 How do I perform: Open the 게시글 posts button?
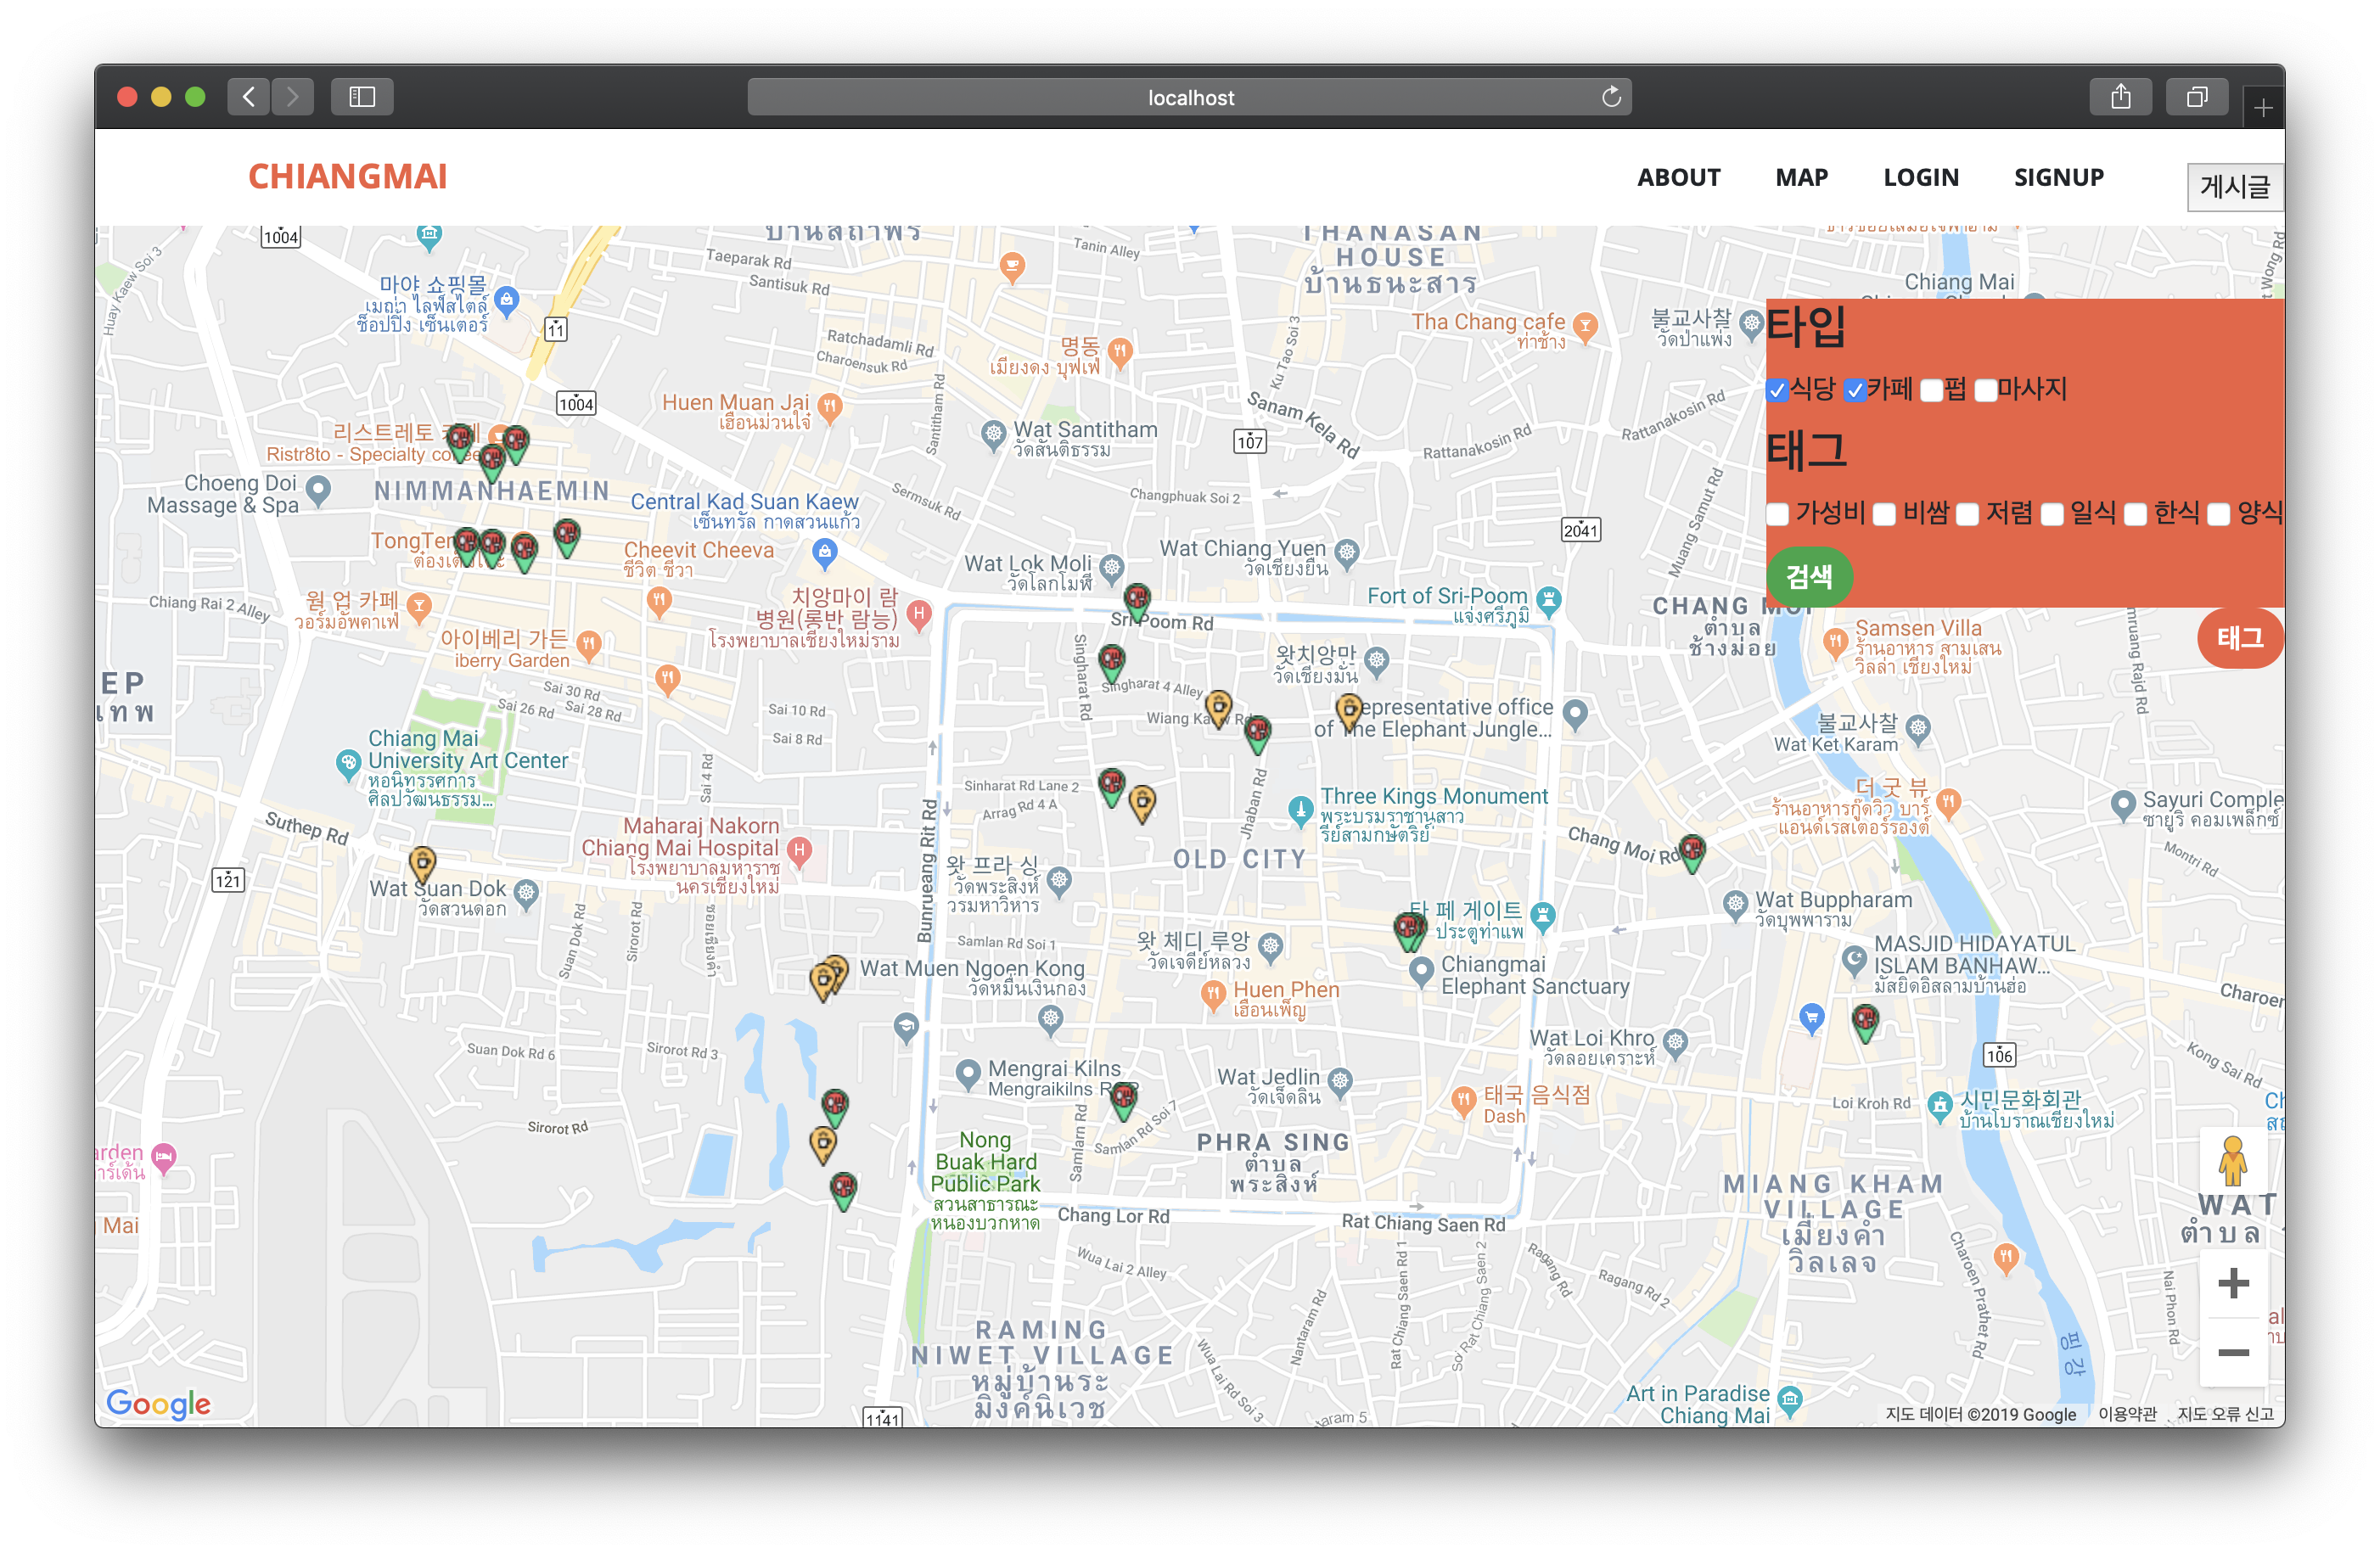[2234, 187]
